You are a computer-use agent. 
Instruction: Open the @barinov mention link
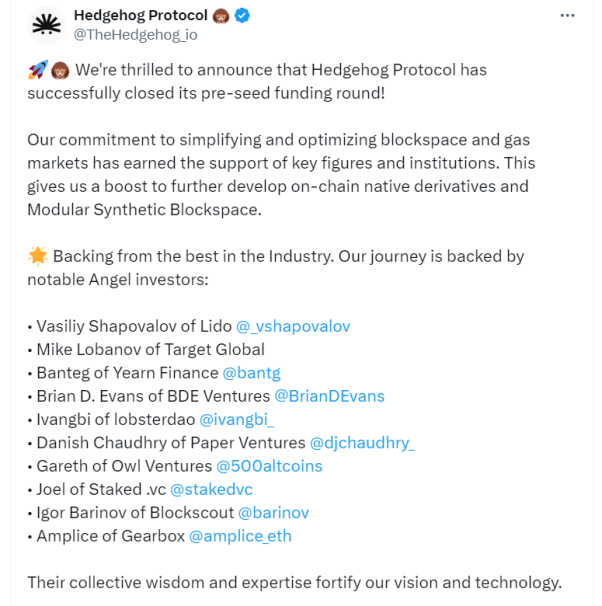(x=274, y=513)
